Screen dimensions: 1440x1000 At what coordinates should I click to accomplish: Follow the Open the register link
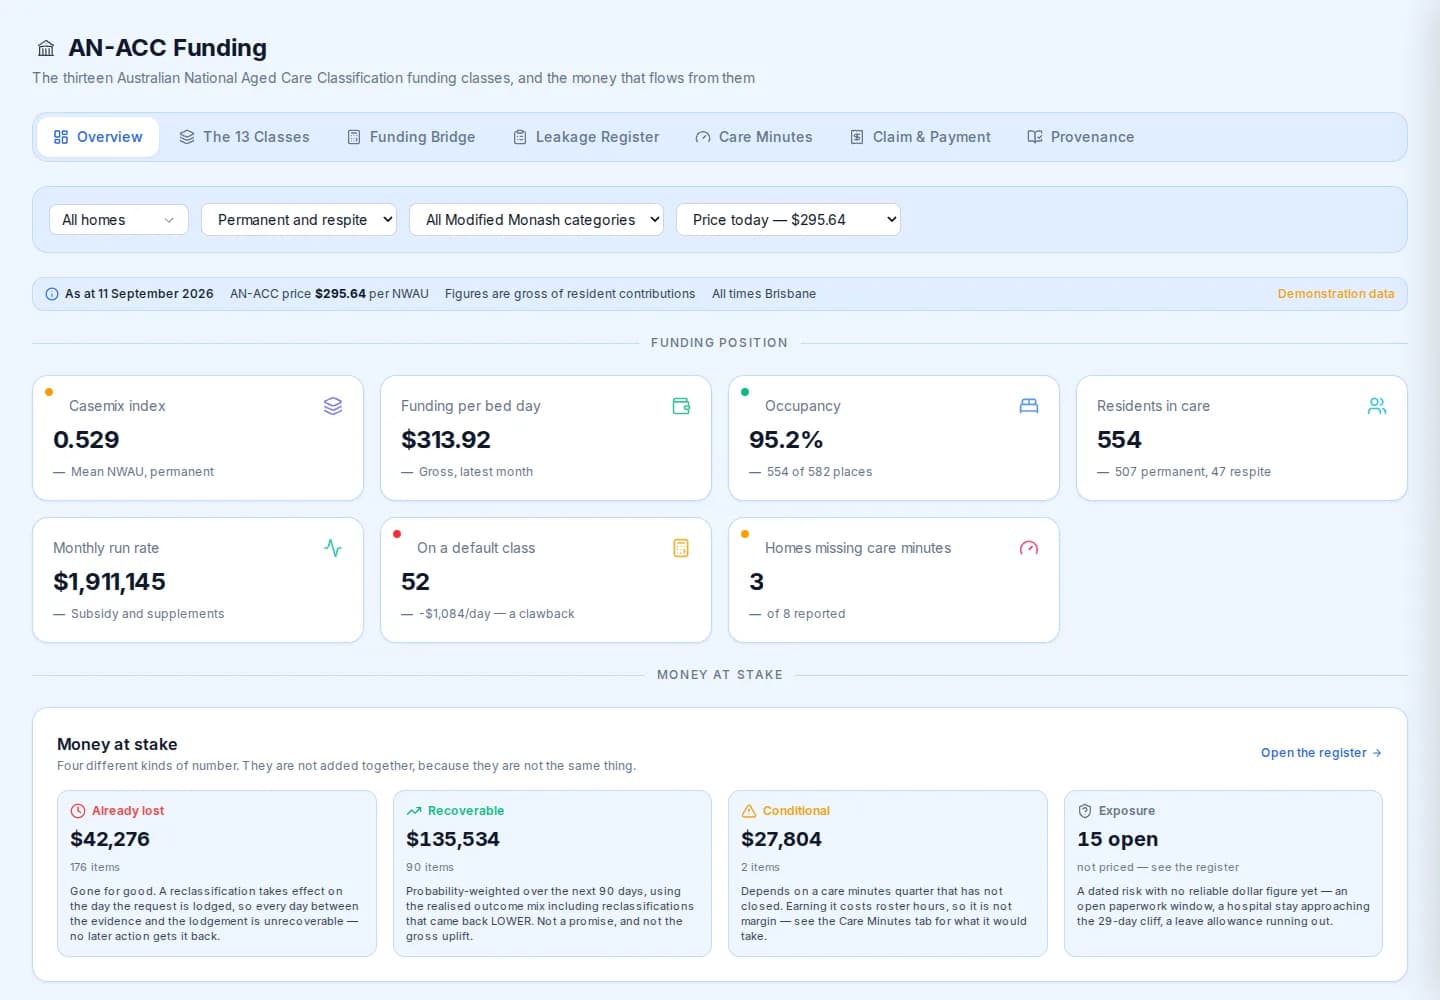click(x=1321, y=753)
